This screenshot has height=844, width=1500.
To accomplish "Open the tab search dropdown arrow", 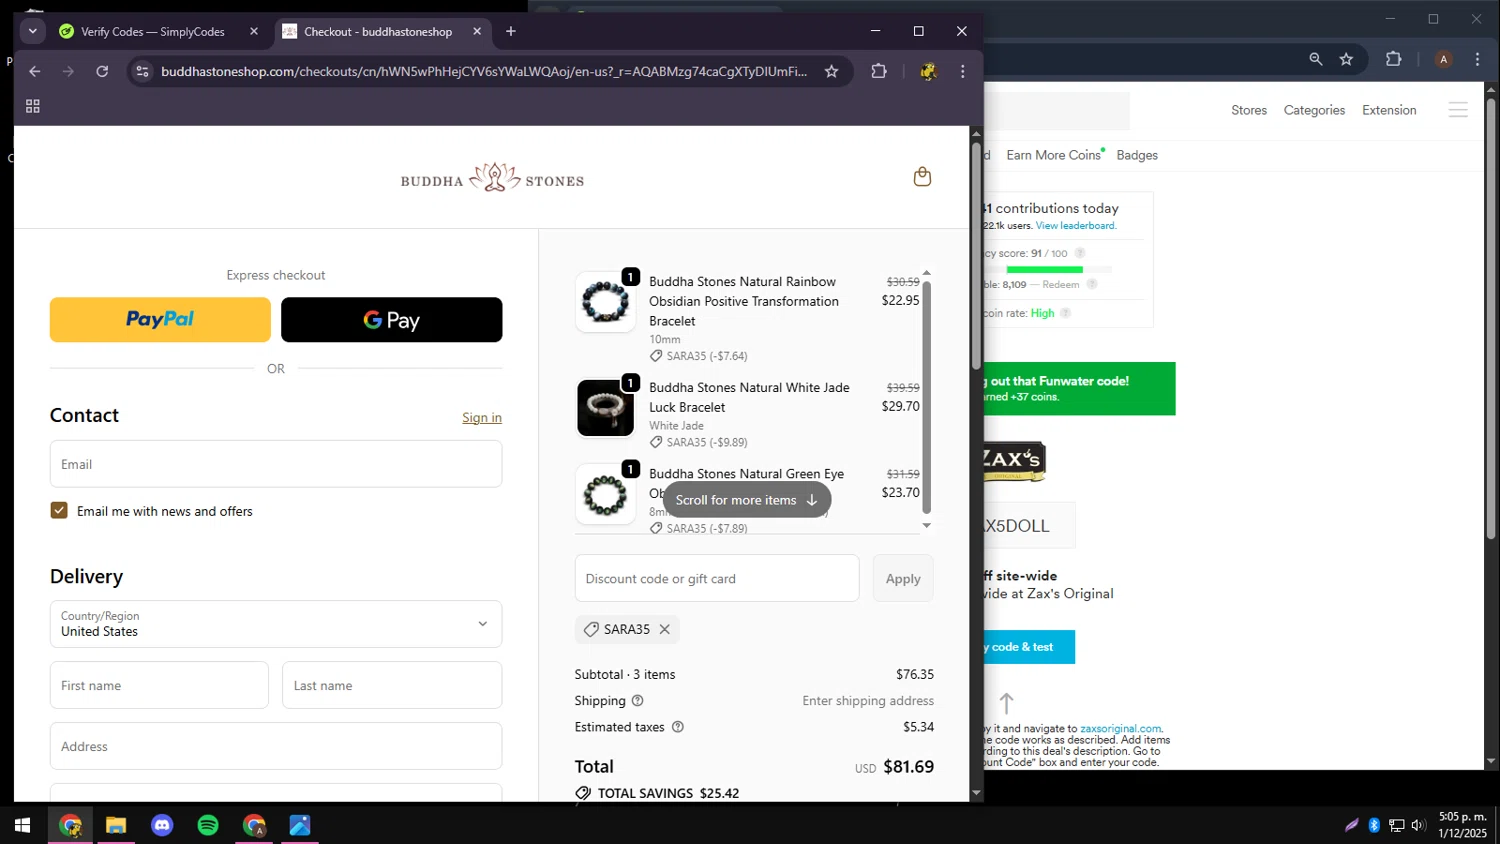I will 33,31.
